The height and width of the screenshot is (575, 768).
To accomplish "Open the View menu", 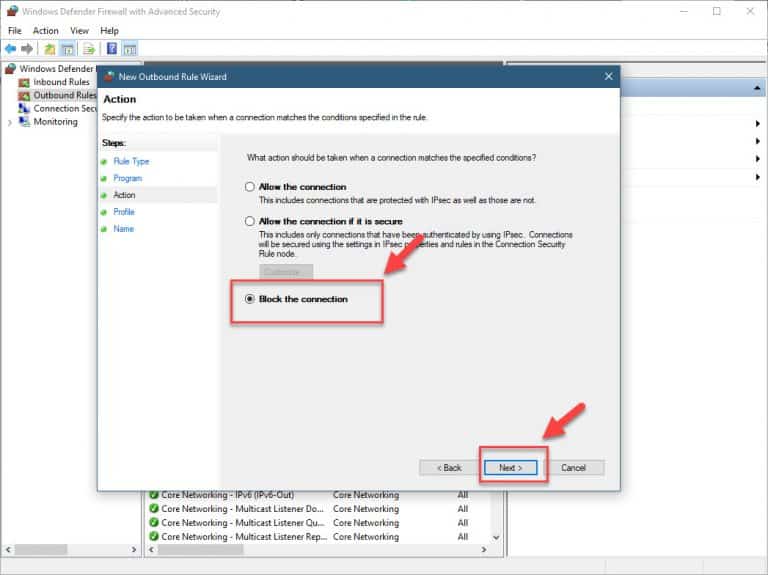I will coord(79,31).
